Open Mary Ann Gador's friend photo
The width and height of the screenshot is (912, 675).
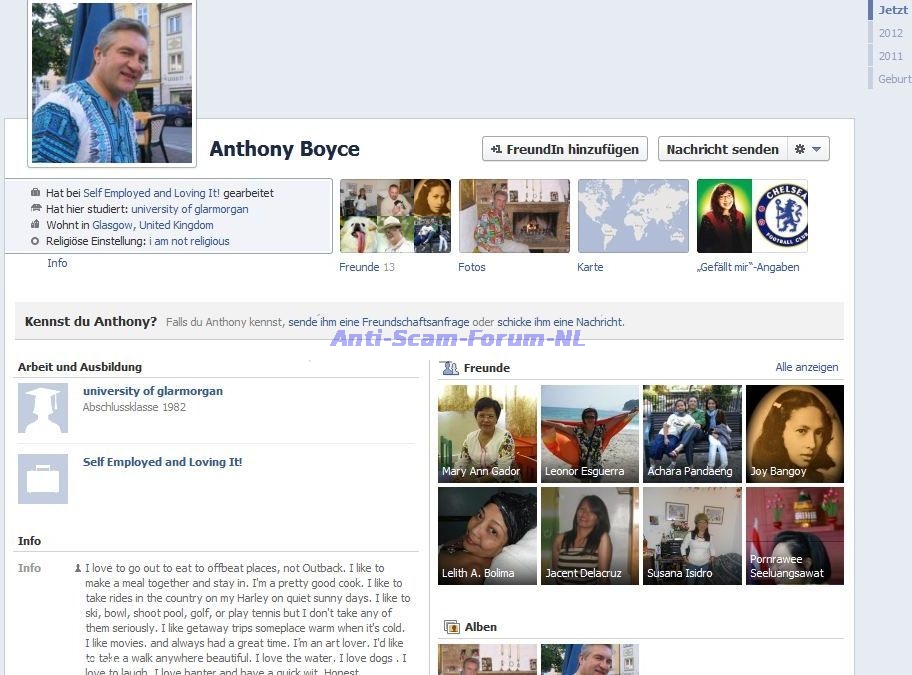click(487, 433)
